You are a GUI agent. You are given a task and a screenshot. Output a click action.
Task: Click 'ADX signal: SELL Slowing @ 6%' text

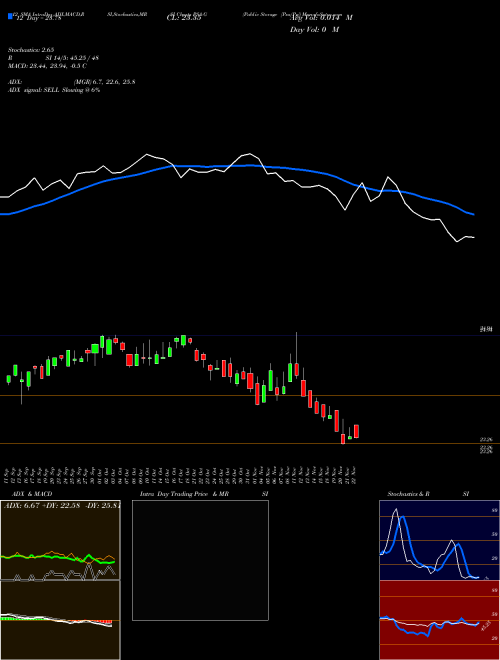(x=54, y=90)
